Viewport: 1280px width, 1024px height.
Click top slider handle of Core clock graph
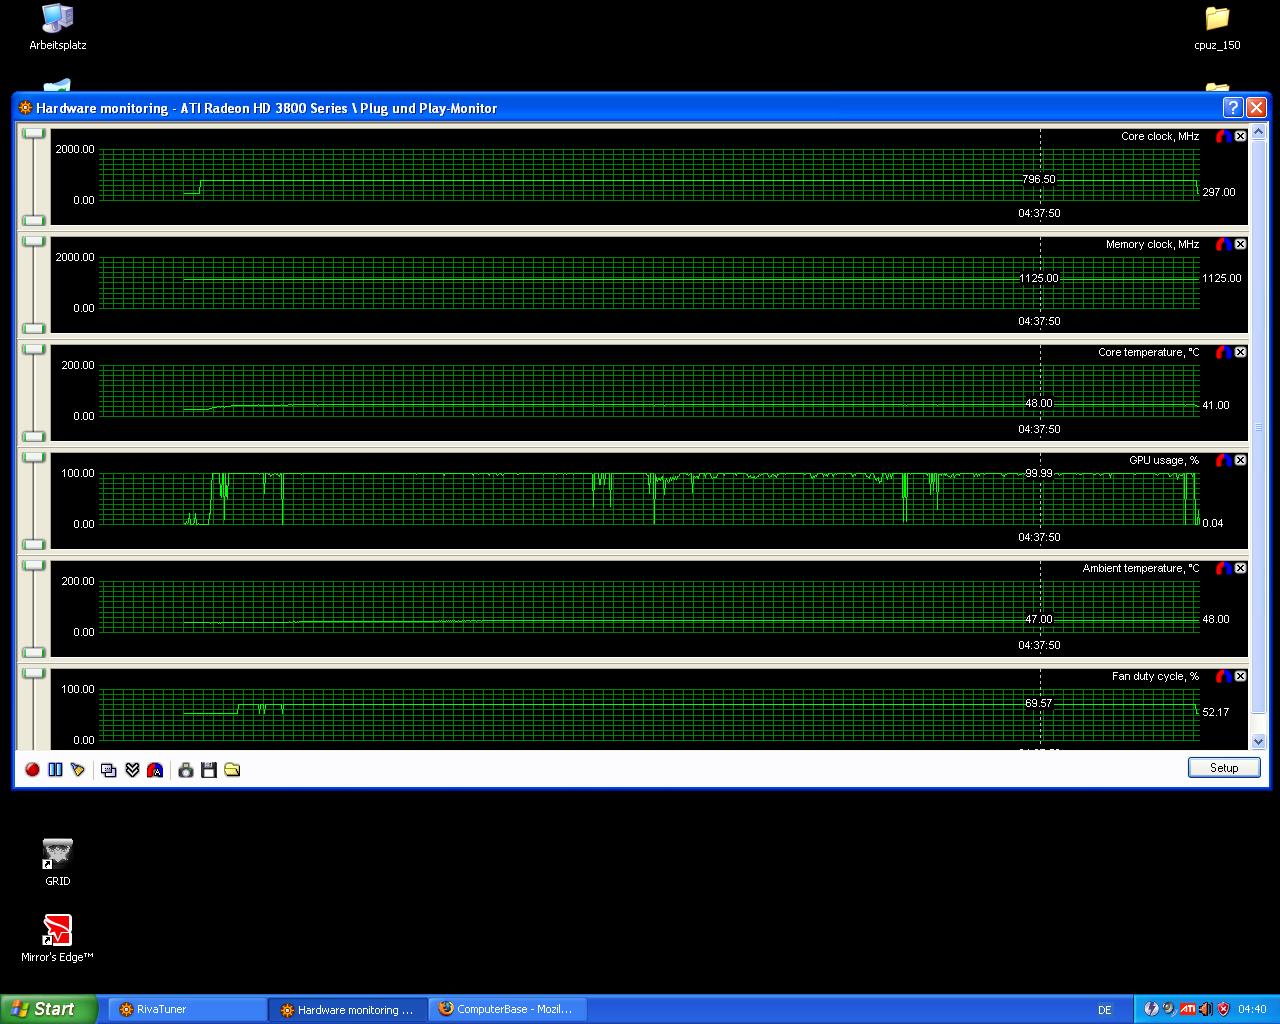(x=34, y=133)
